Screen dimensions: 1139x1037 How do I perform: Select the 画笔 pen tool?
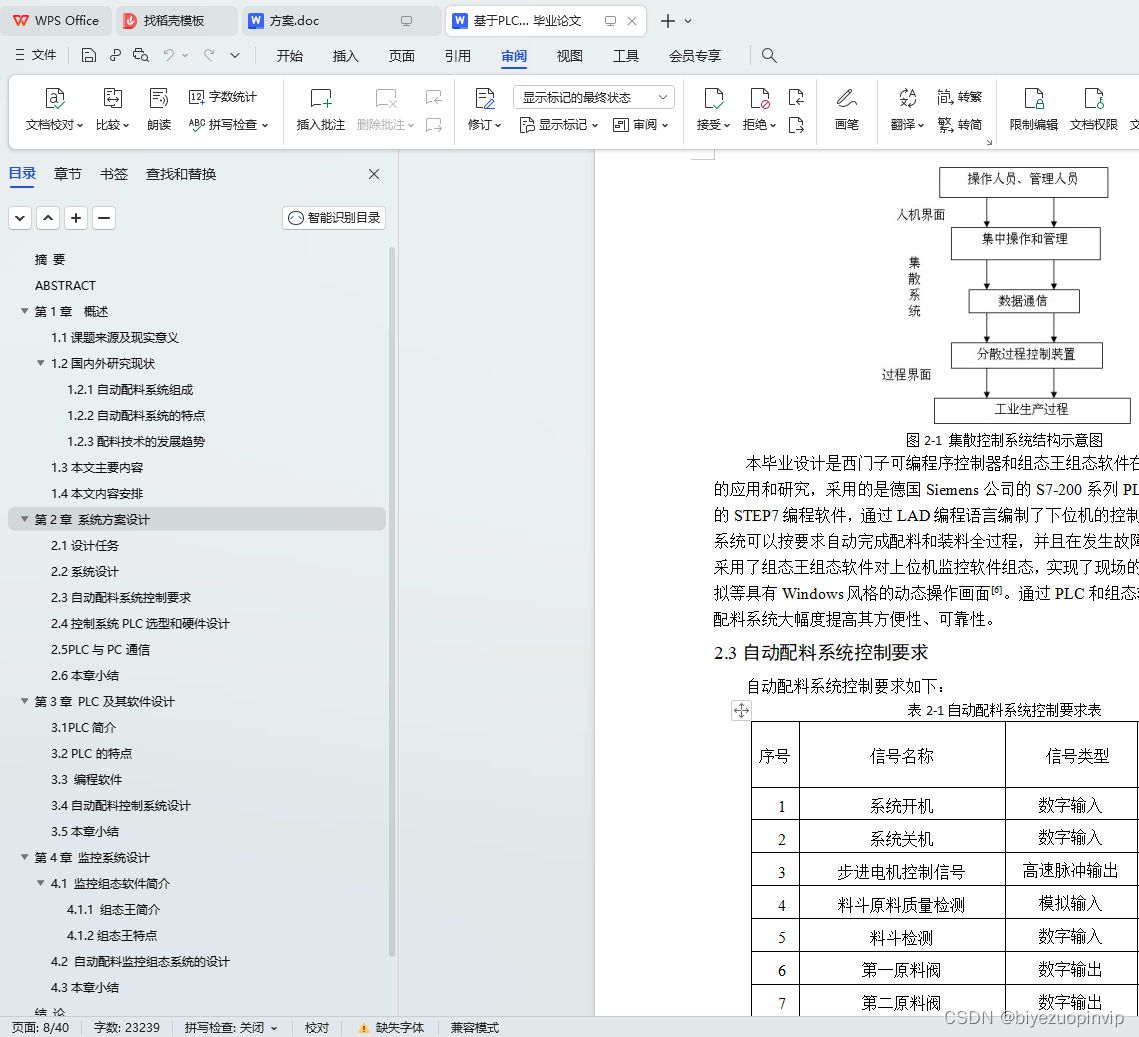coord(847,110)
